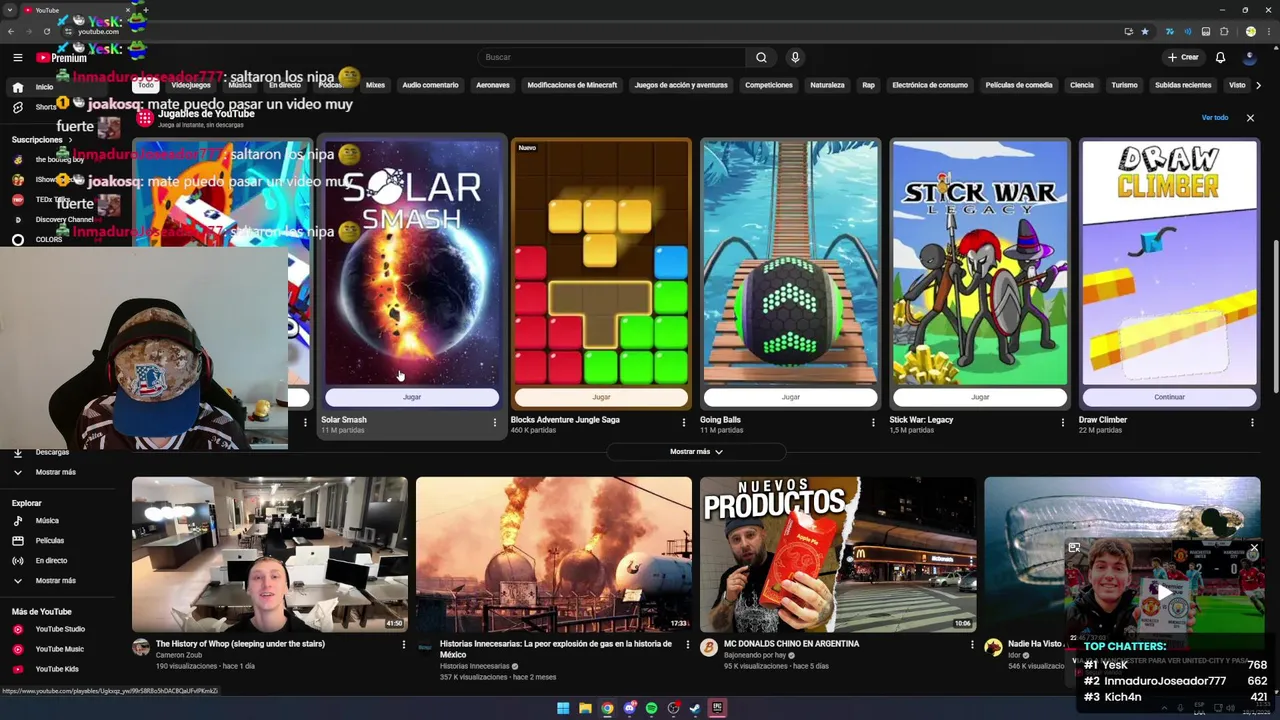Open the YouTube account avatar menu
Screen dimensions: 1280x720
click(x=1249, y=57)
